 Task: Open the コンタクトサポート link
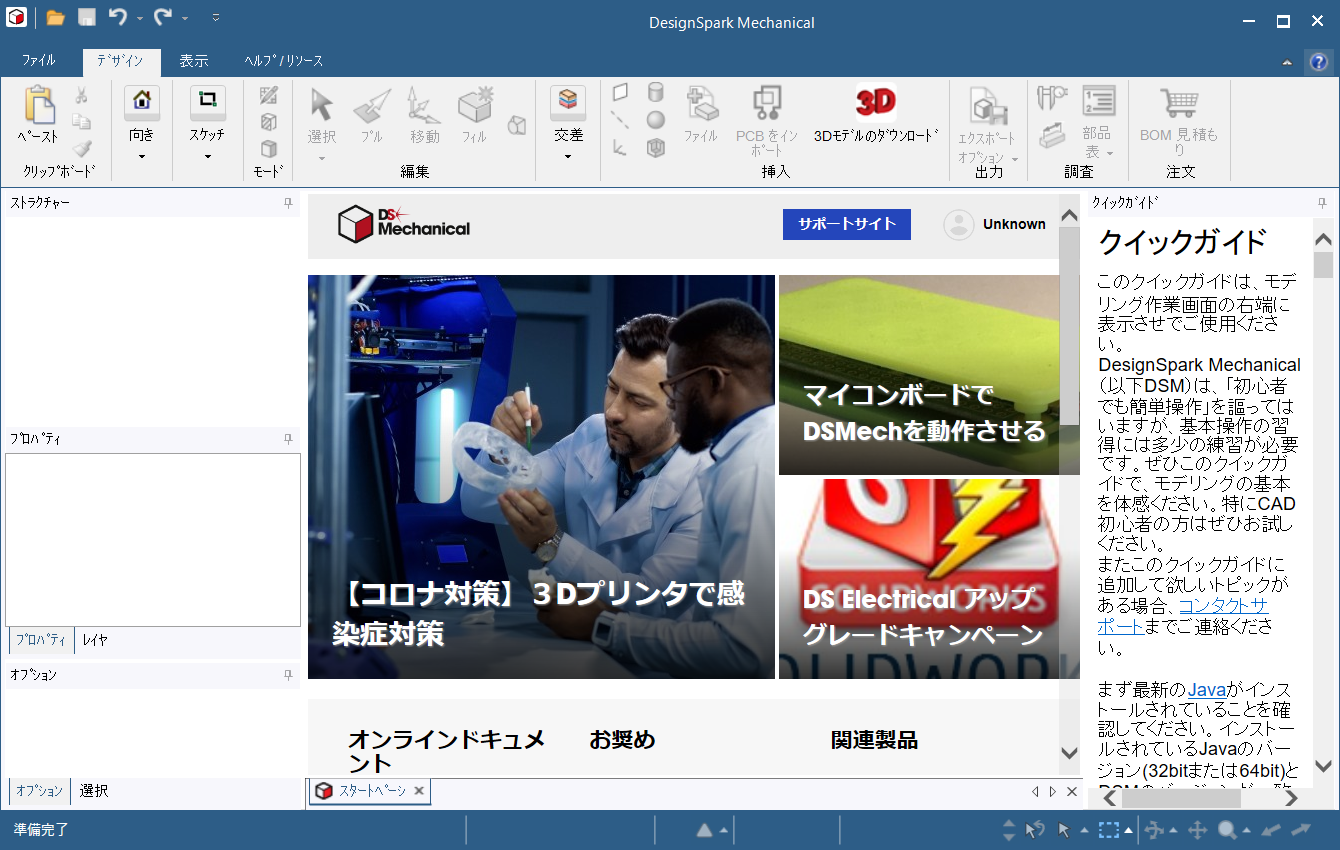(x=1182, y=616)
